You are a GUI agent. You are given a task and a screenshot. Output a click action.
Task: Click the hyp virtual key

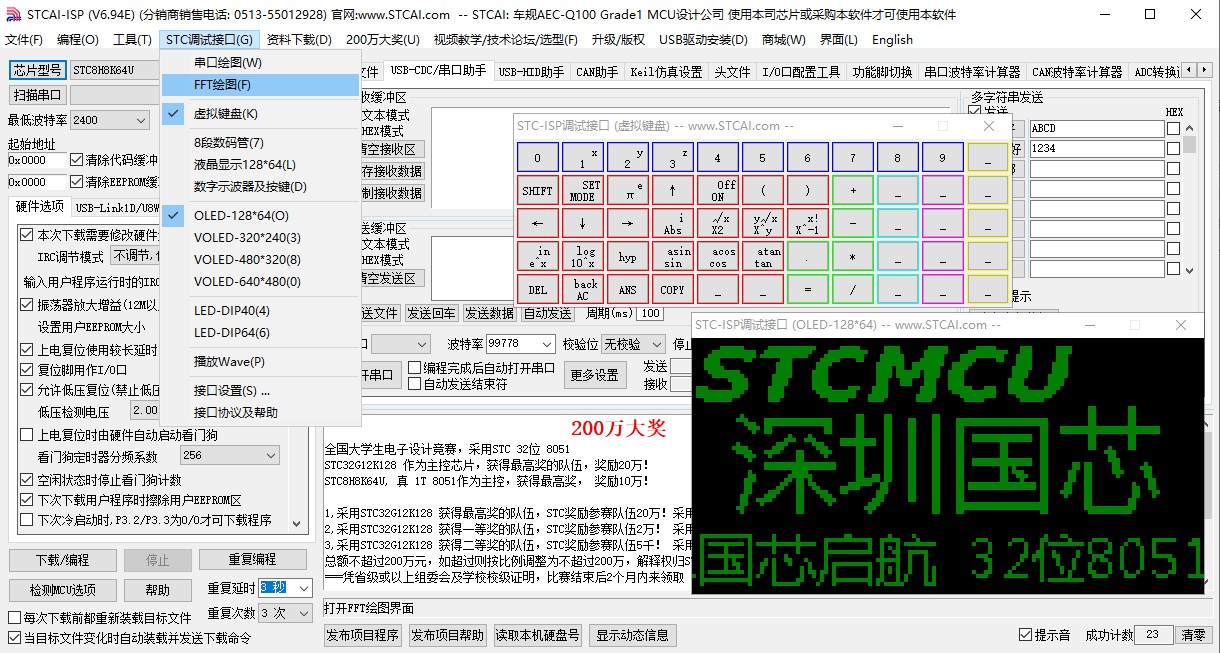(627, 256)
